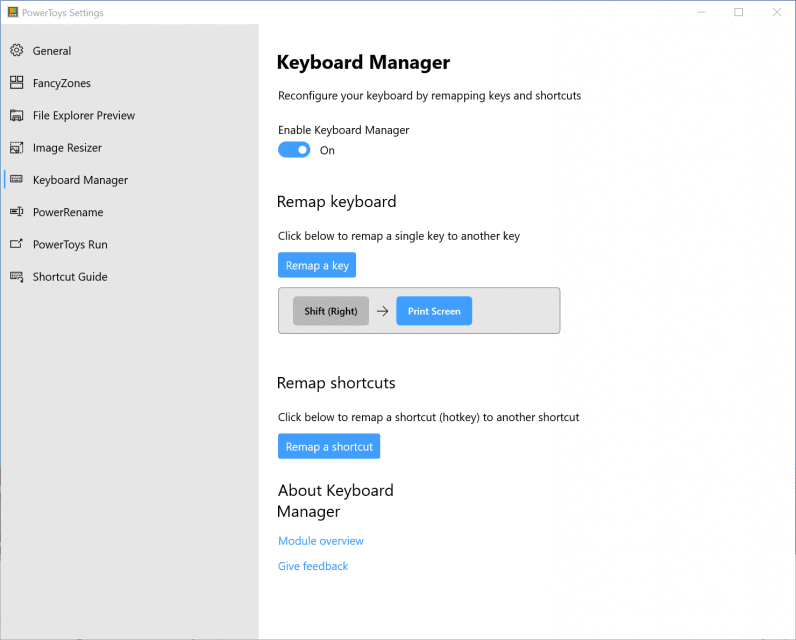Viewport: 796px width, 640px height.
Task: Click the Shortcut Guide icon
Action: [17, 277]
